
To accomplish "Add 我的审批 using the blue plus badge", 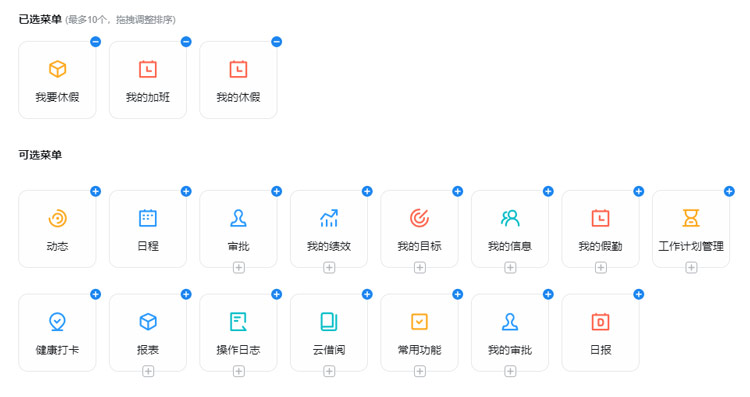I will tap(548, 294).
